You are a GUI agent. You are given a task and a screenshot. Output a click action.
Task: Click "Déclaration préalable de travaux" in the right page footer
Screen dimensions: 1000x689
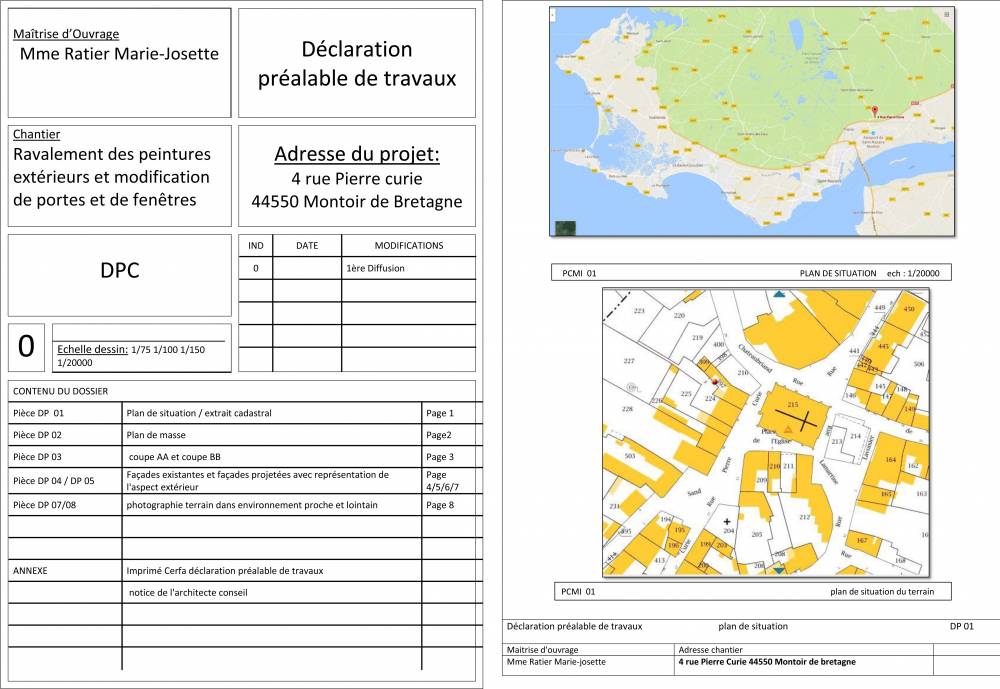click(x=575, y=626)
